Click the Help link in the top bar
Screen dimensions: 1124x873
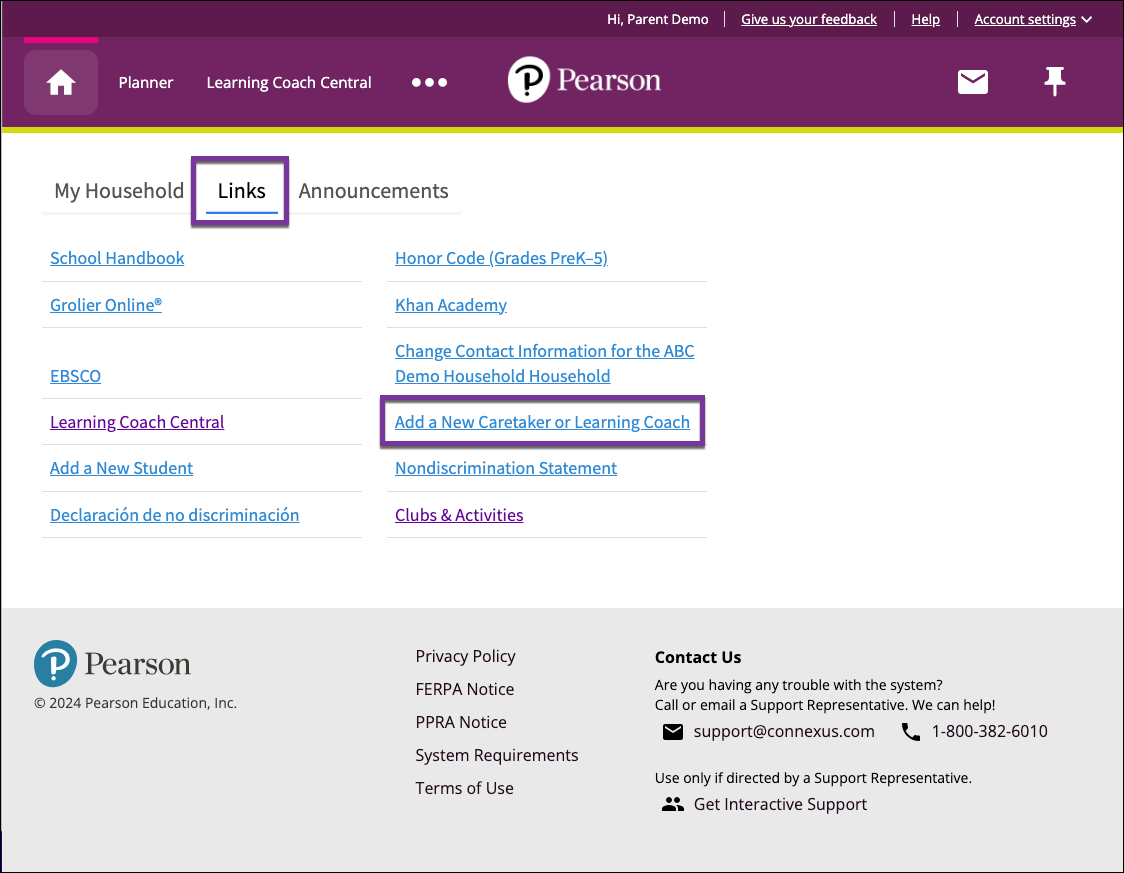[x=925, y=18]
